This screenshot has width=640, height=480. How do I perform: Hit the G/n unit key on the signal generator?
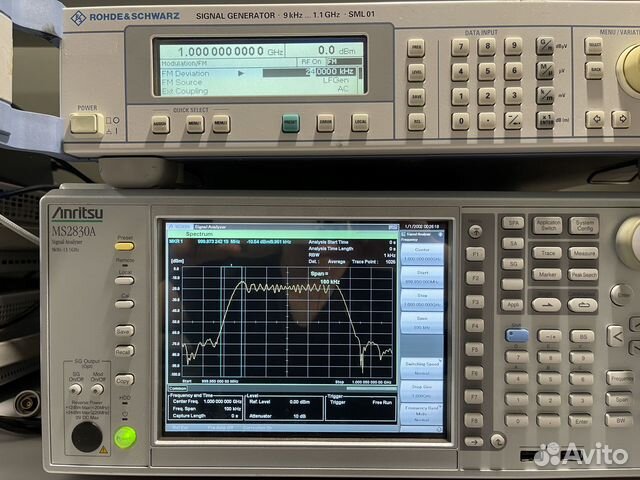(x=545, y=46)
